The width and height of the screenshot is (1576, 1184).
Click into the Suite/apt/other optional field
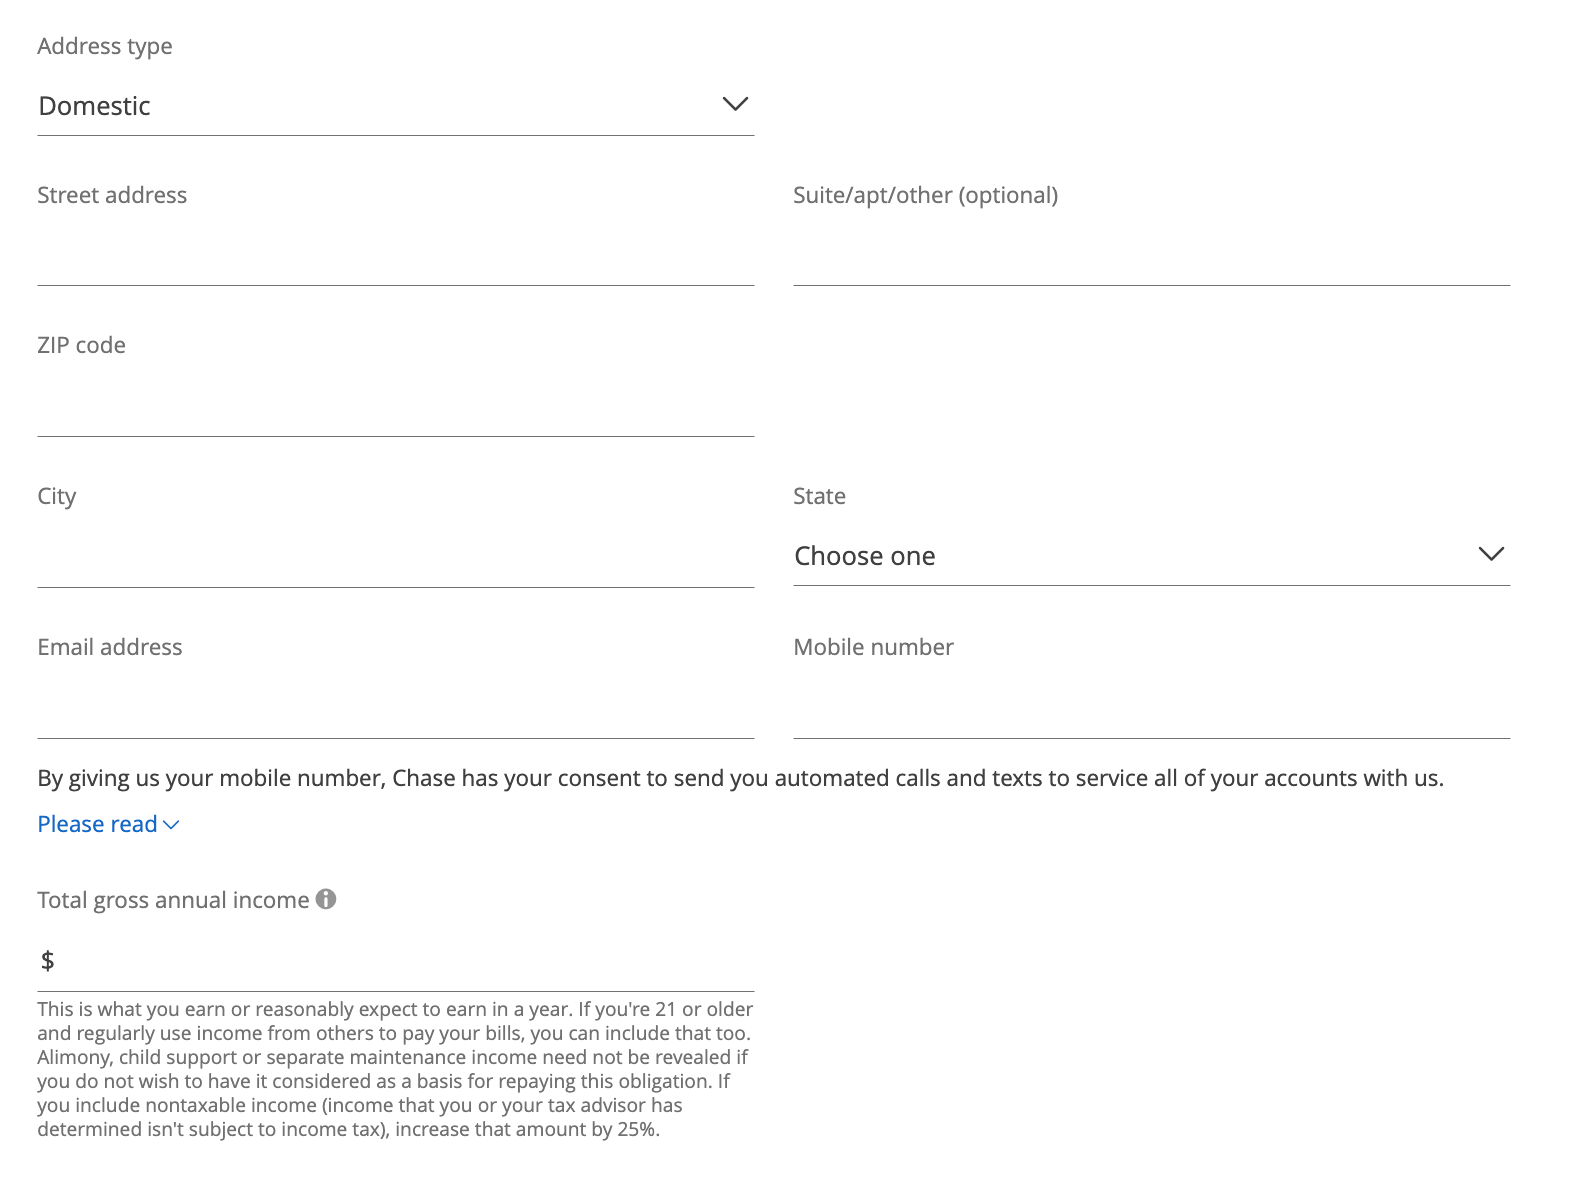tap(1150, 257)
